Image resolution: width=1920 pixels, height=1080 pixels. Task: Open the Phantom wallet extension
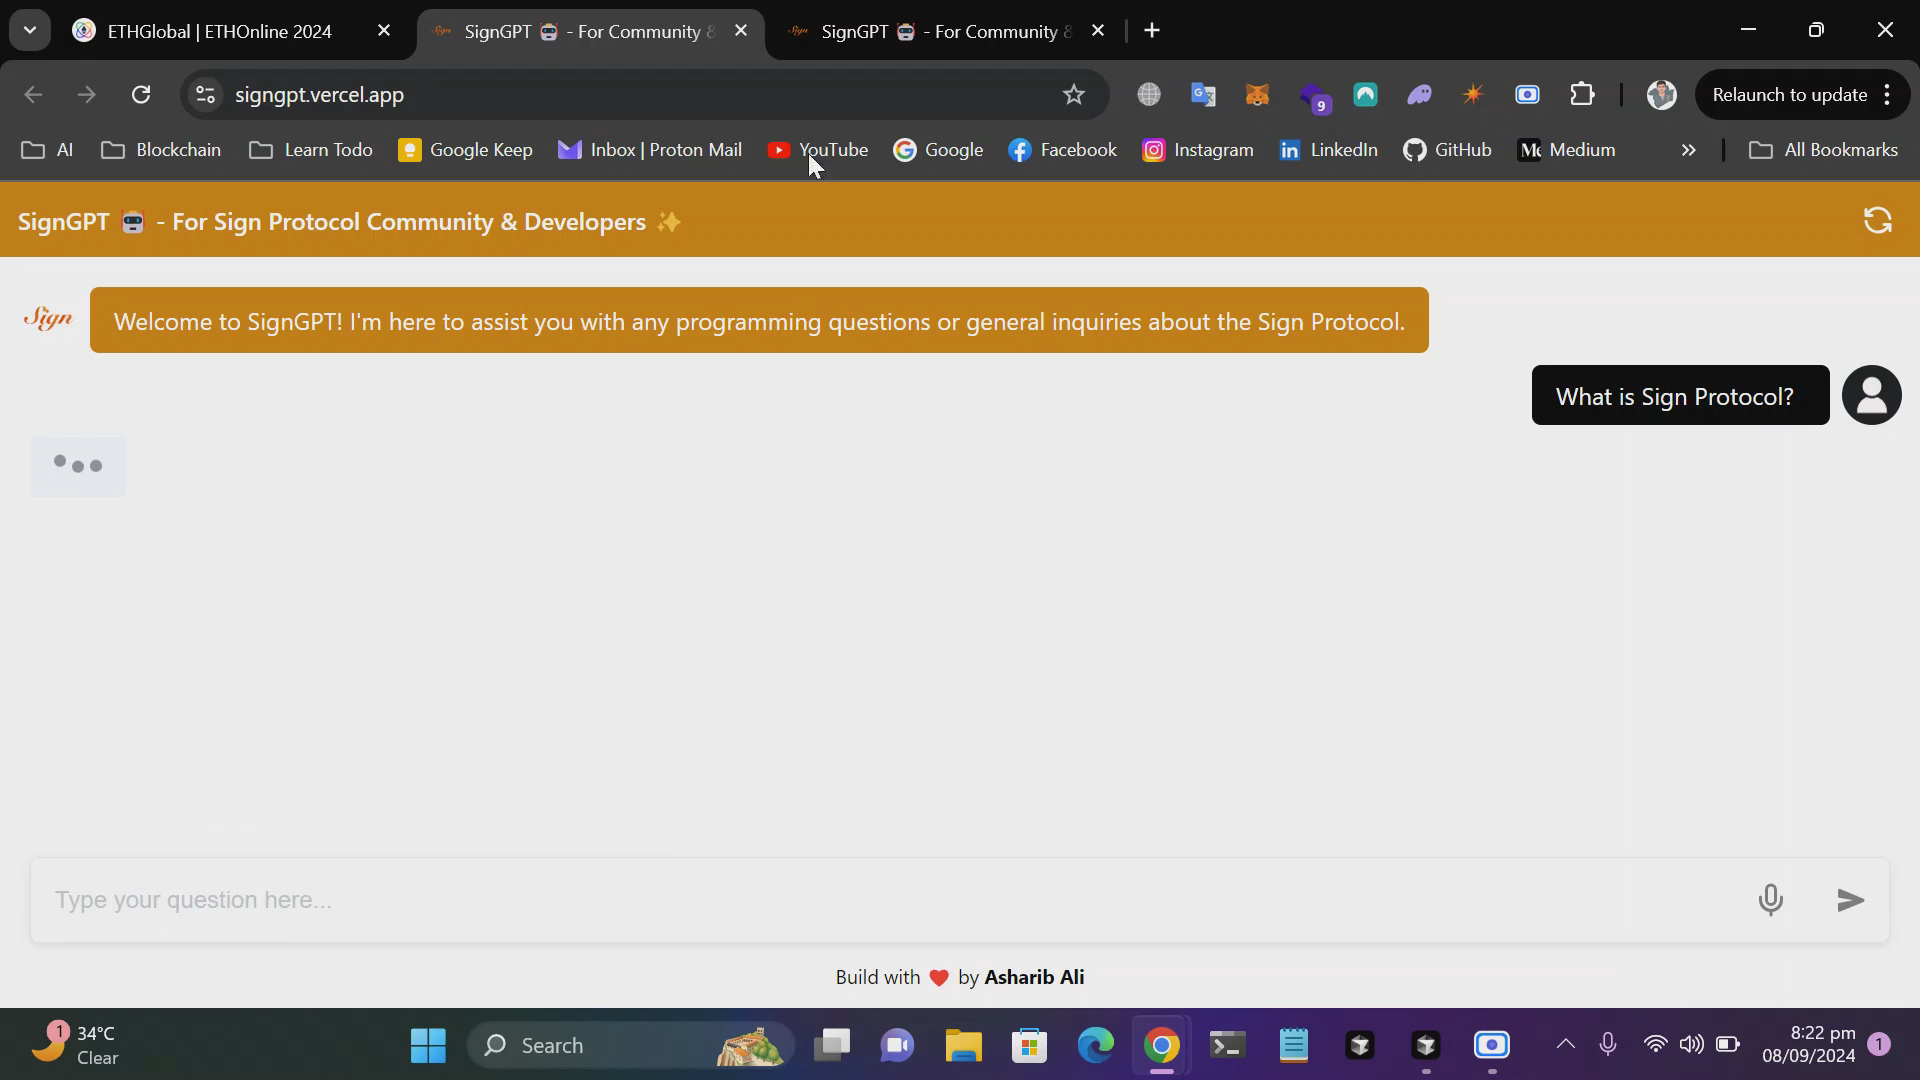click(1419, 95)
